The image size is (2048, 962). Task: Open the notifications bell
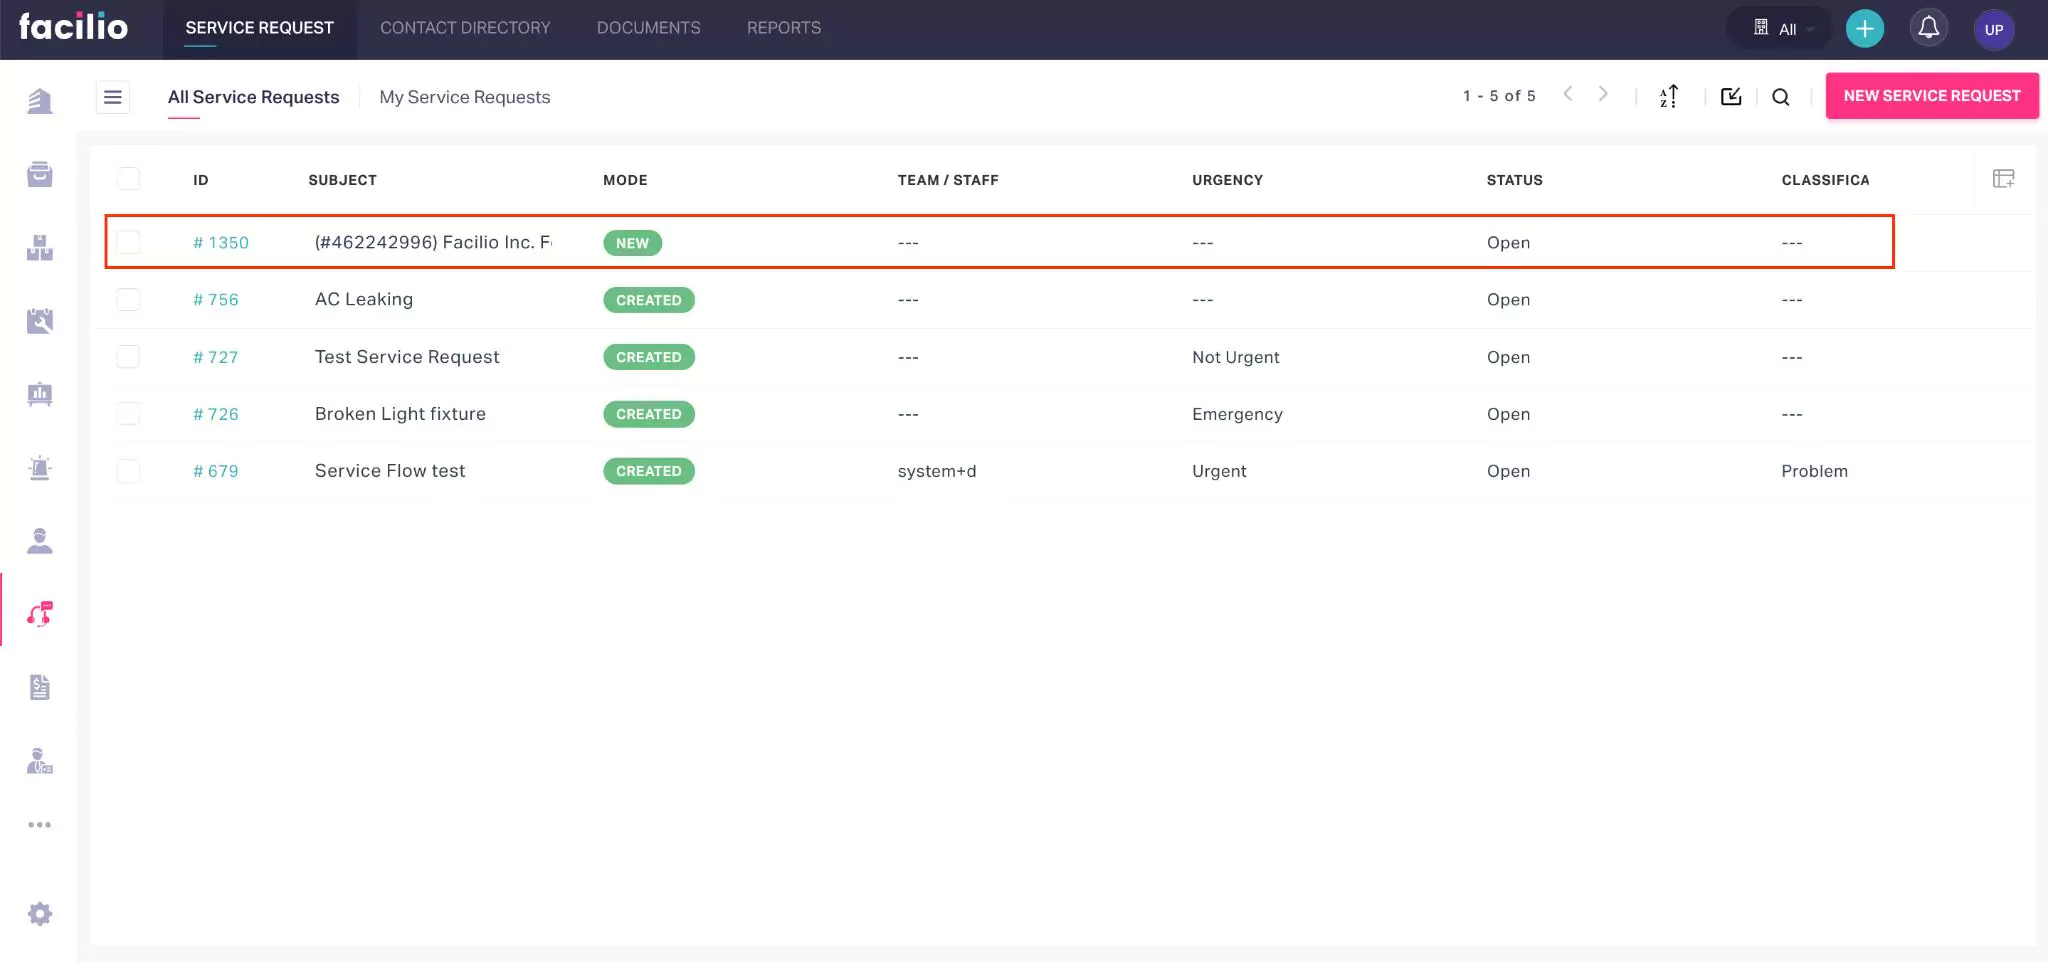[x=1929, y=28]
